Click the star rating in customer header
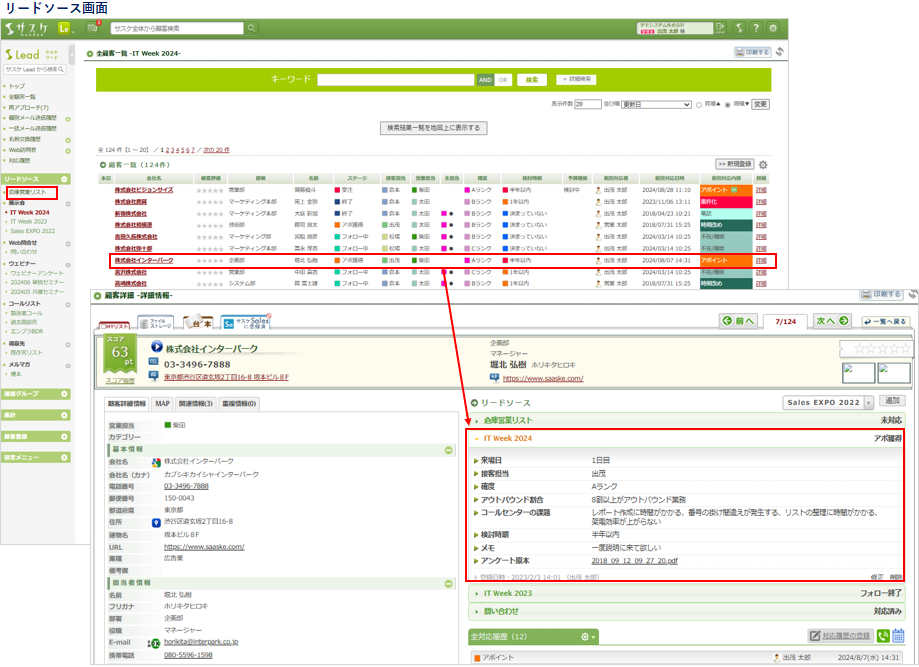The height and width of the screenshot is (667, 919). pyautogui.click(x=882, y=349)
